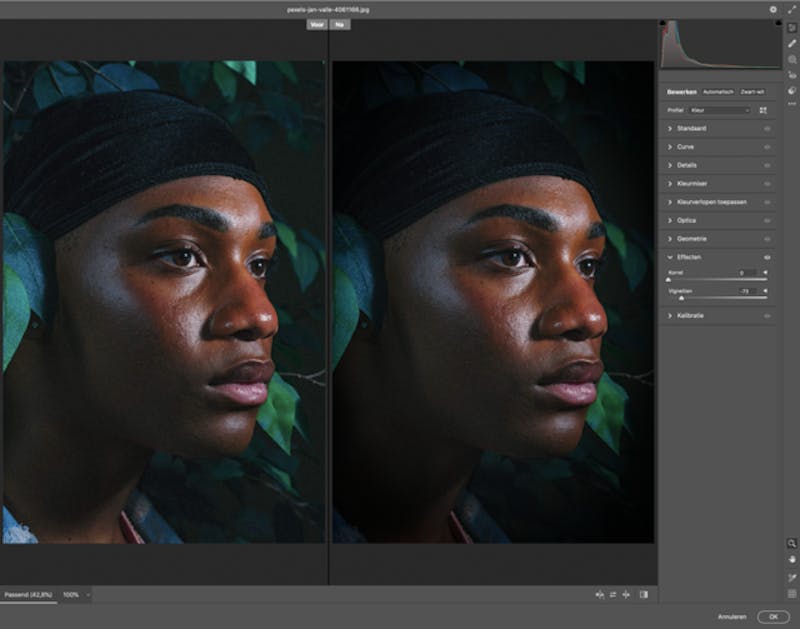Select the Zoom tool magnifier icon

pos(791,543)
